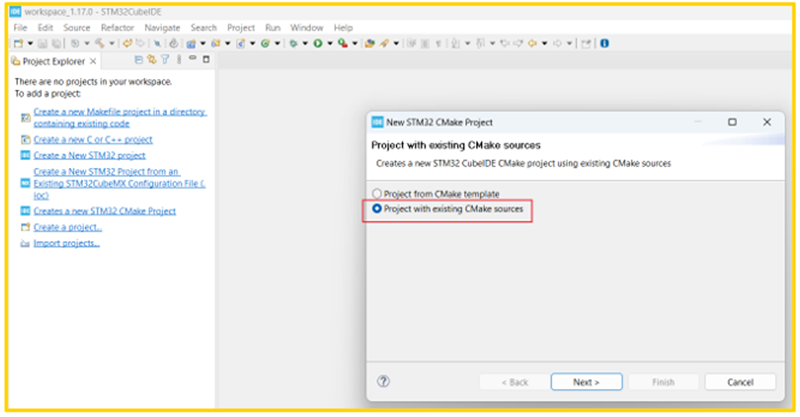Maximize the New STM32 CMake Project dialog

[732, 122]
